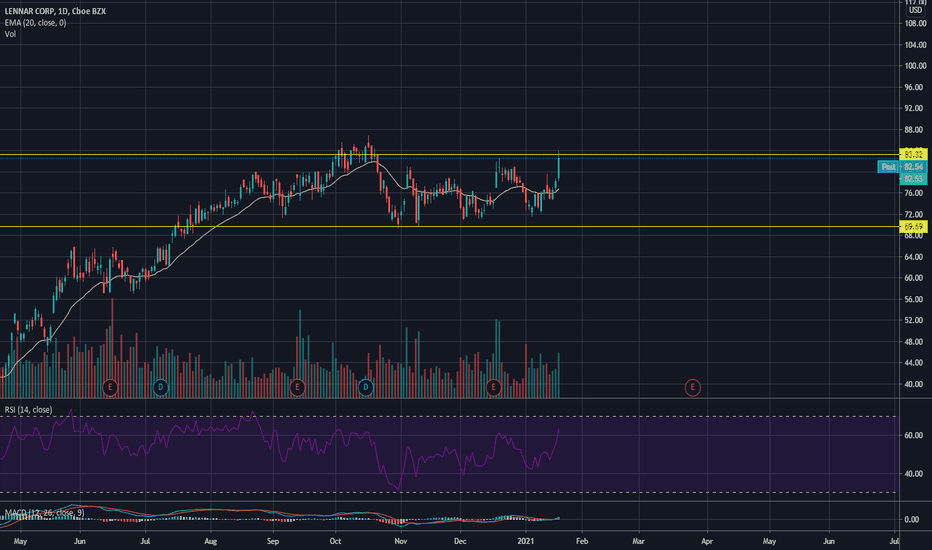Click the Nov label on the time axis

coord(401,541)
